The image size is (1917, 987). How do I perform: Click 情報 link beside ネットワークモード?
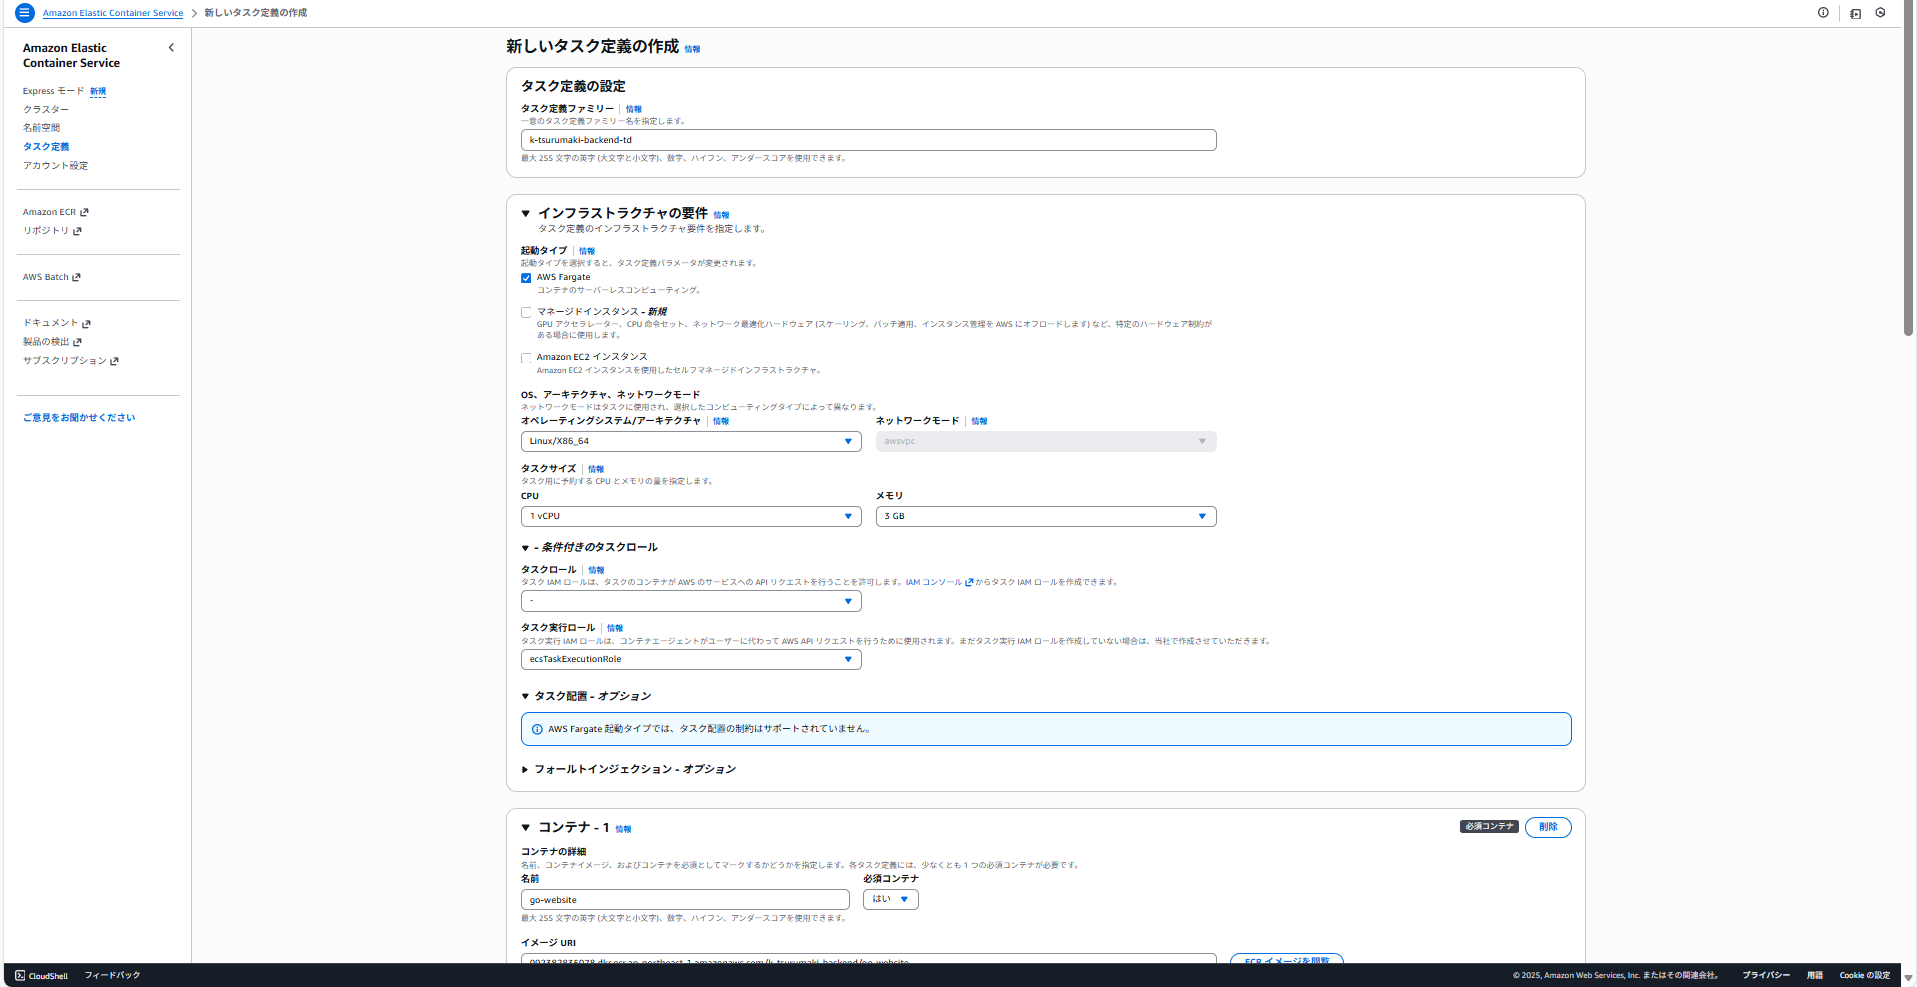pos(979,421)
